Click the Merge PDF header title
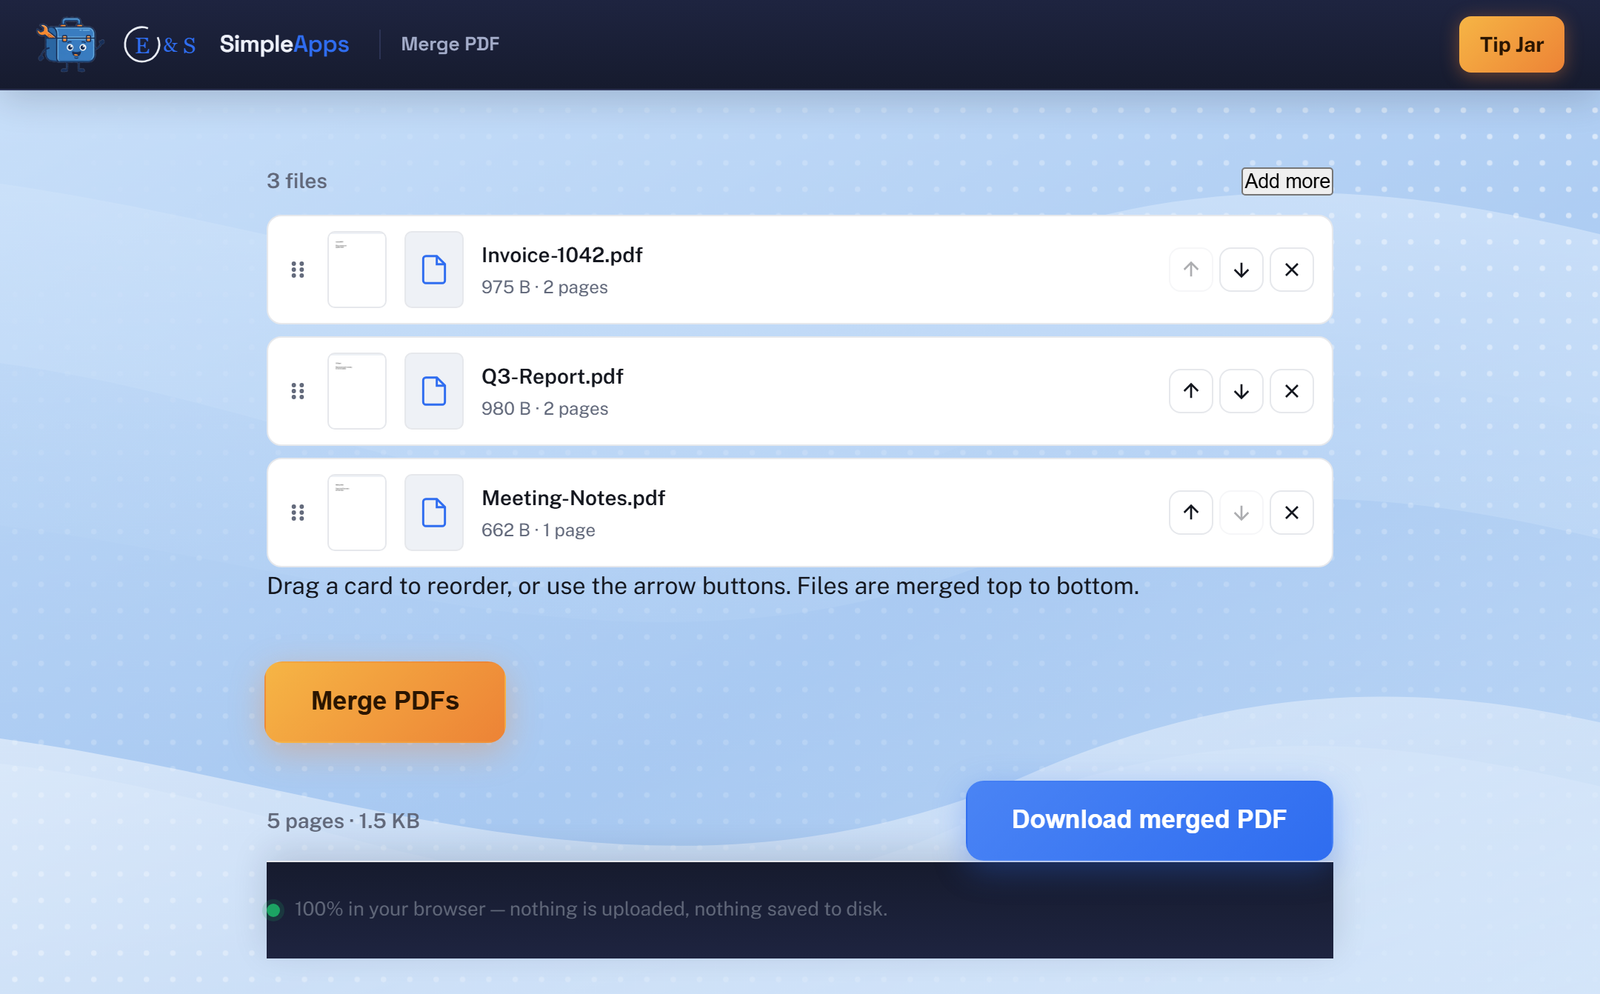Image resolution: width=1600 pixels, height=994 pixels. [450, 44]
